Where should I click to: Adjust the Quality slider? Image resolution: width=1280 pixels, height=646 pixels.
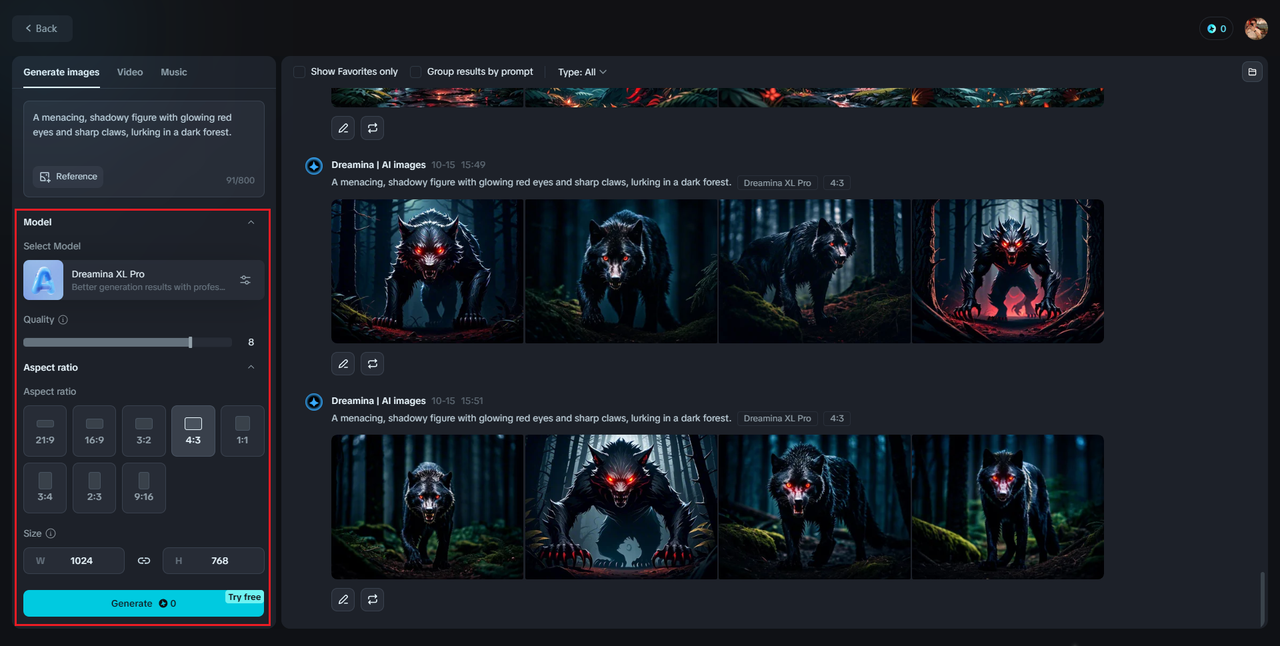128,342
